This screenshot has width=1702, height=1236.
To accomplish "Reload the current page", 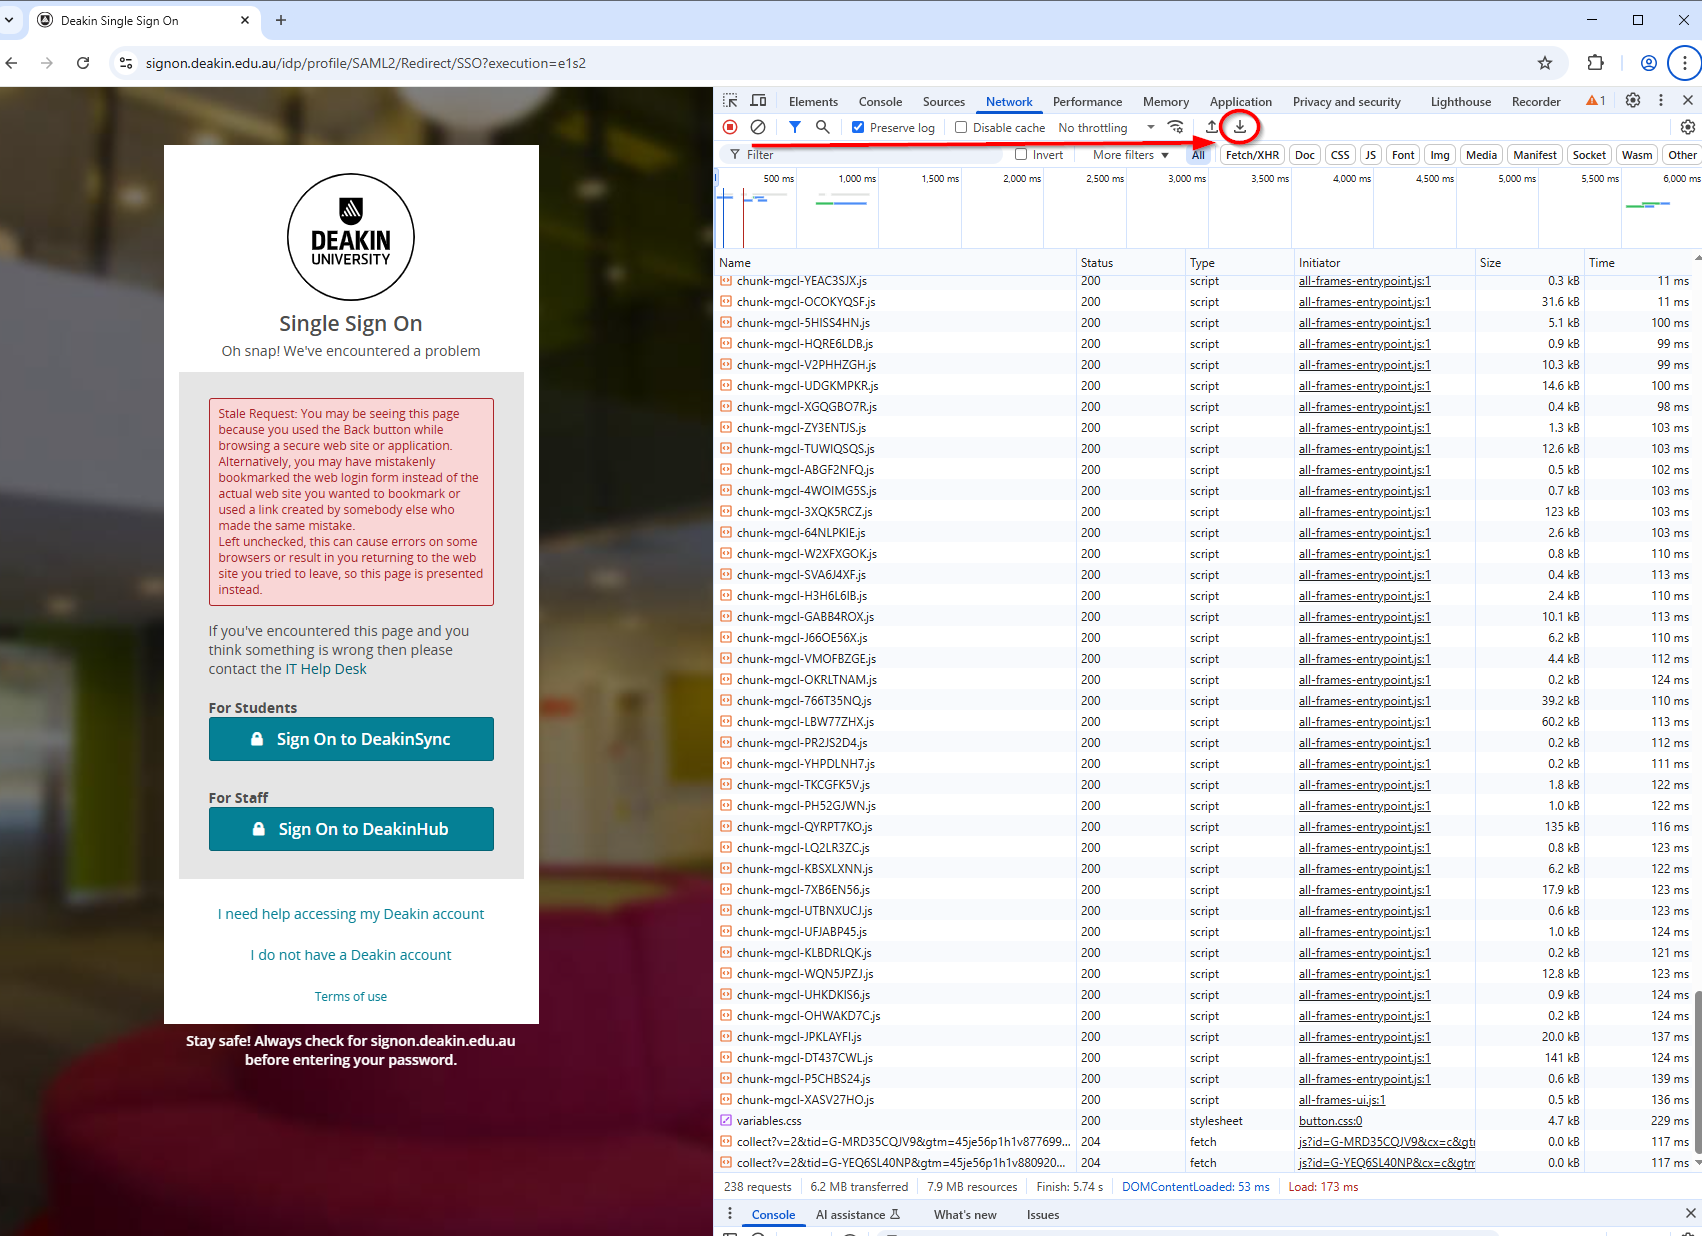I will tap(83, 63).
